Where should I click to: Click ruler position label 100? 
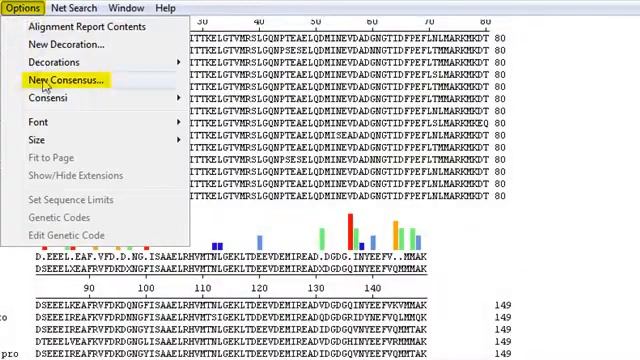coord(146,288)
